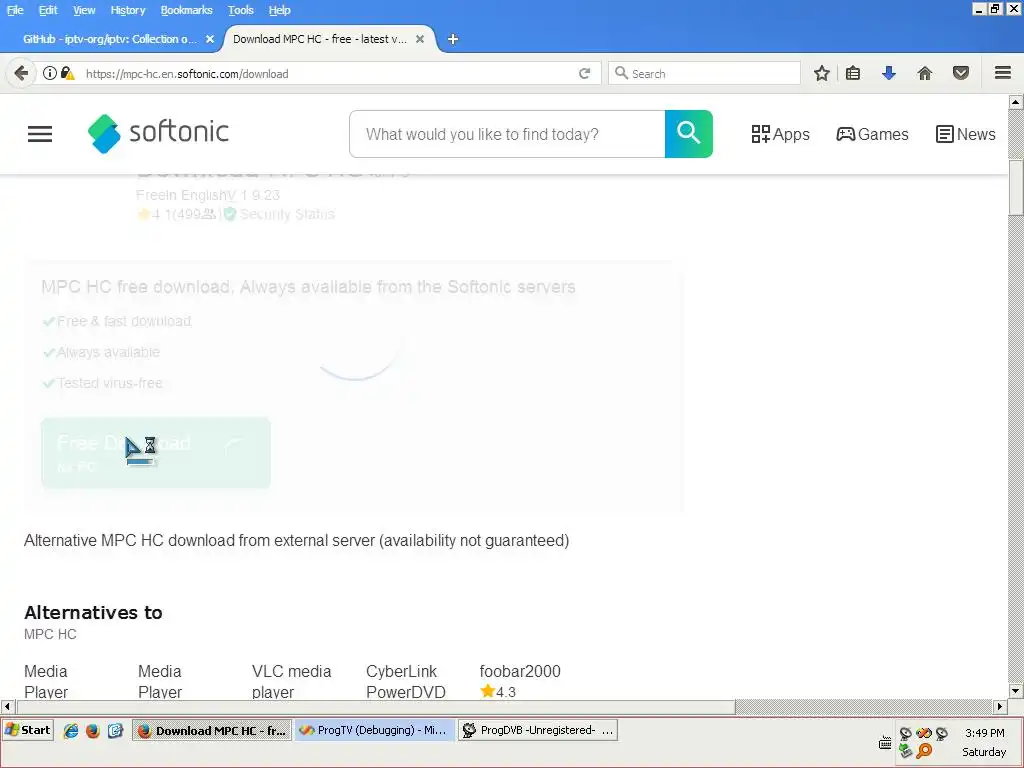Open the Firefox hamburger menu
The height and width of the screenshot is (768, 1024).
coord(1003,73)
